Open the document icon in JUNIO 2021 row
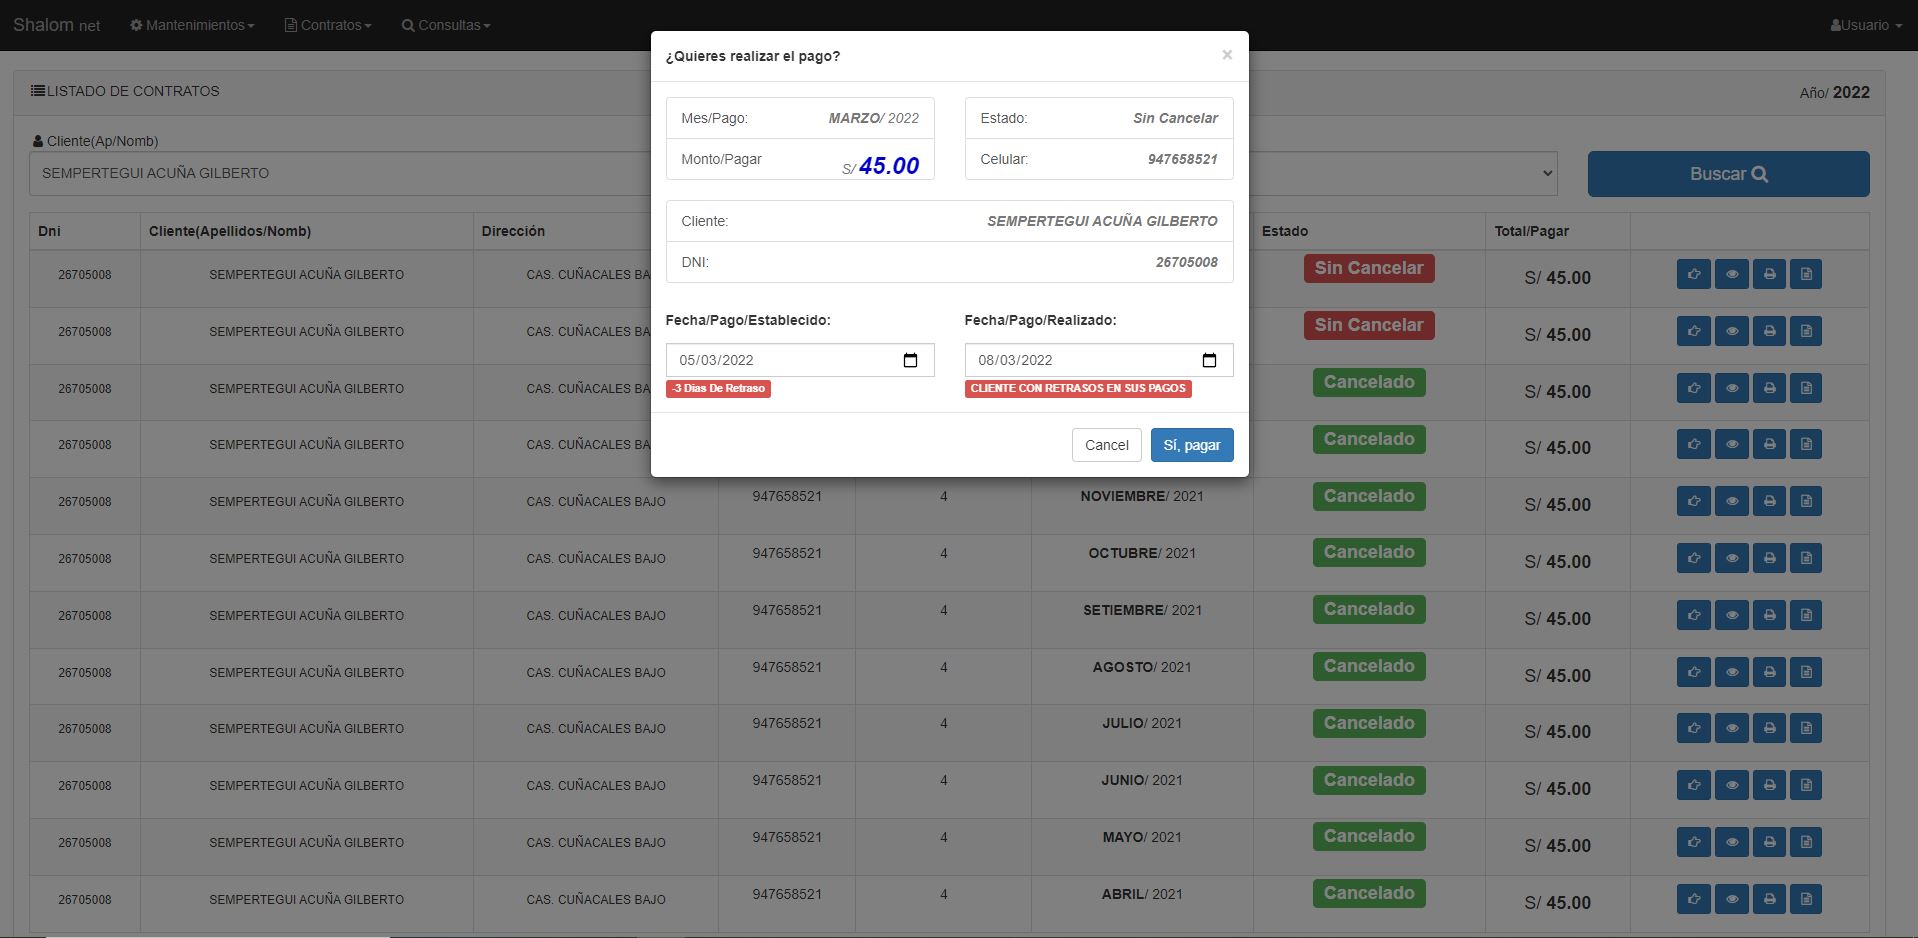The height and width of the screenshot is (938, 1918). point(1806,786)
